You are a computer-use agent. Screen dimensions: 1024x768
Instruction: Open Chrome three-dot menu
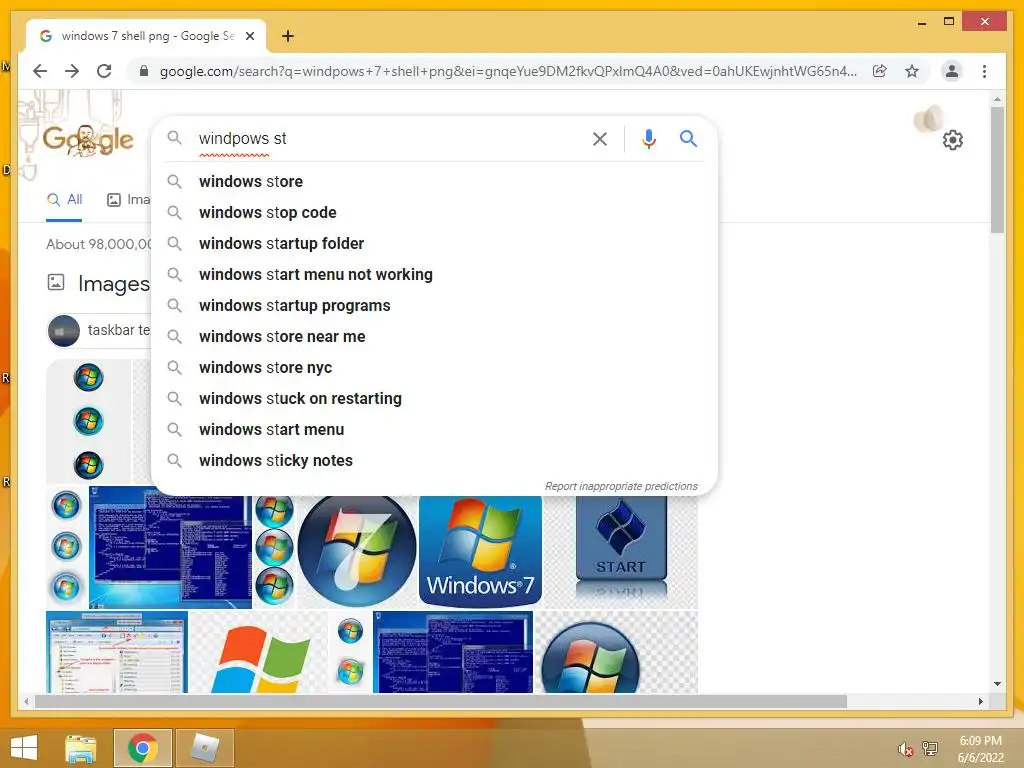click(x=984, y=71)
